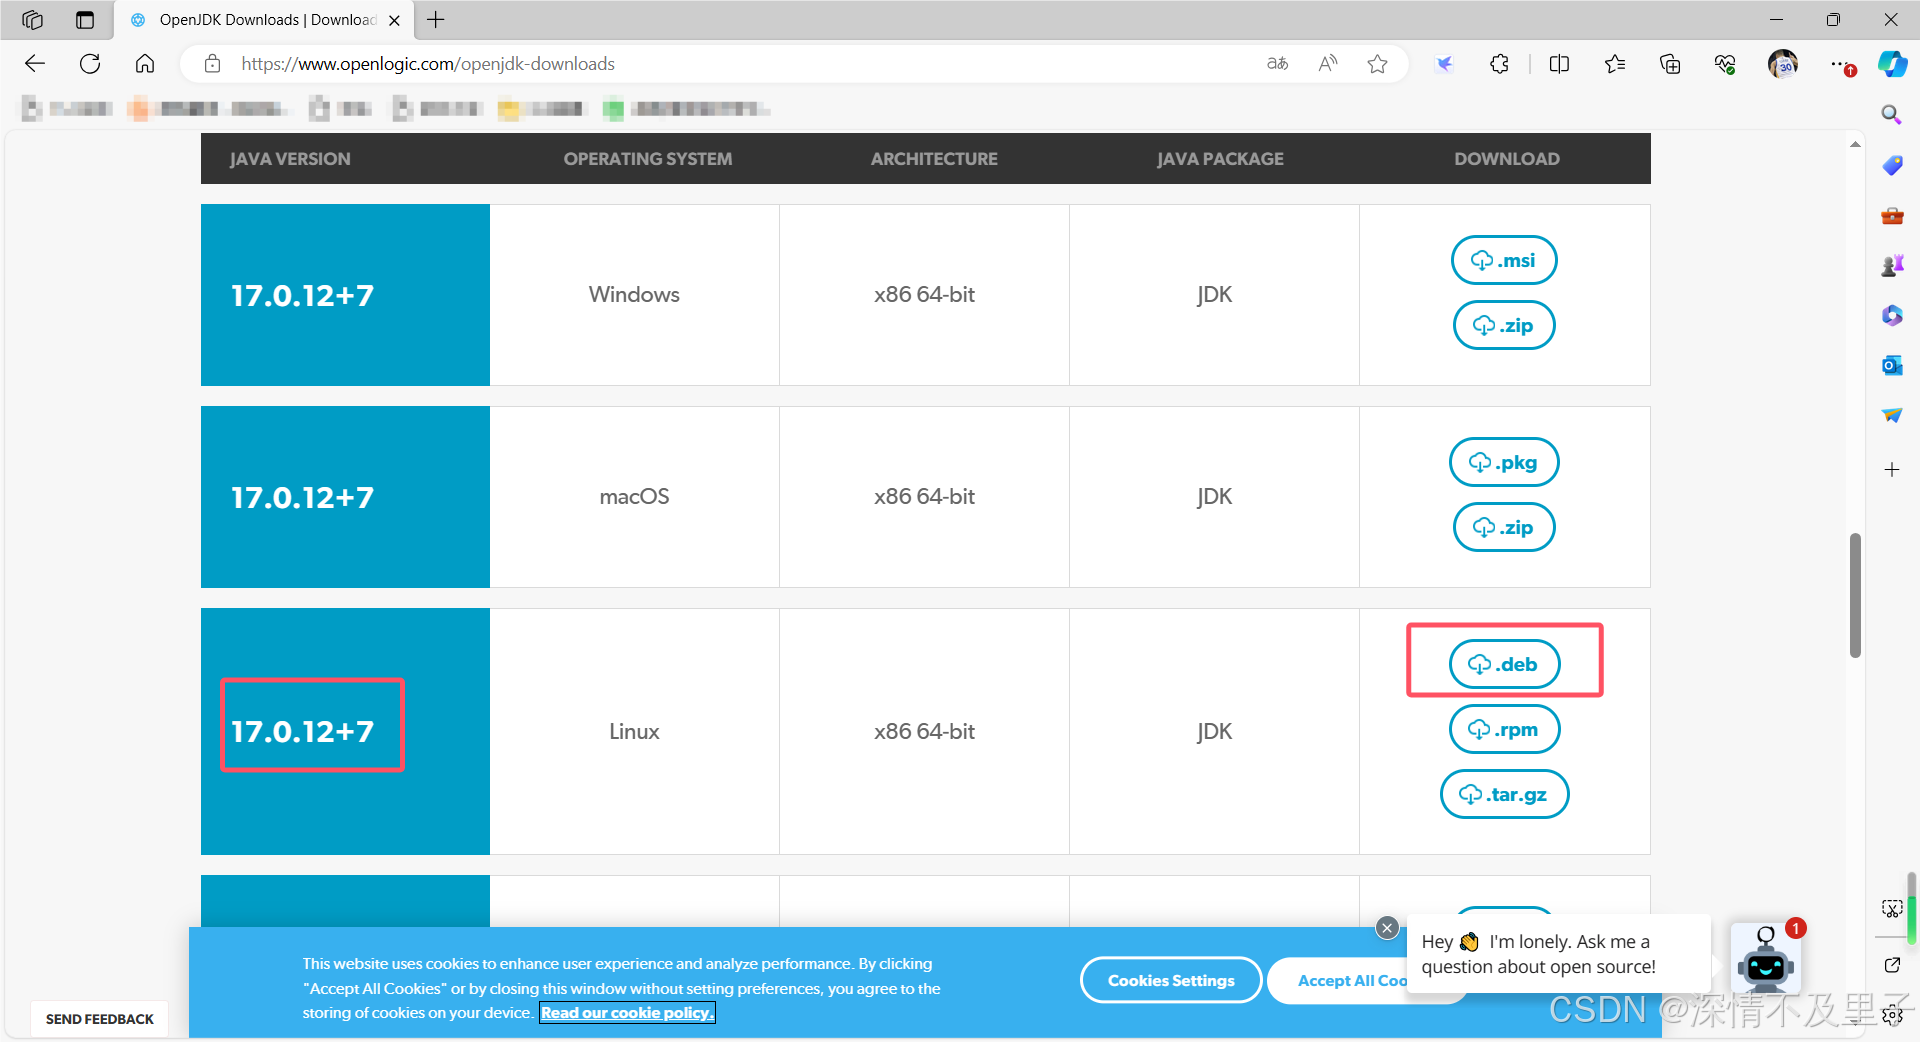Read the cookie policy link
The height and width of the screenshot is (1042, 1920).
tap(627, 1013)
